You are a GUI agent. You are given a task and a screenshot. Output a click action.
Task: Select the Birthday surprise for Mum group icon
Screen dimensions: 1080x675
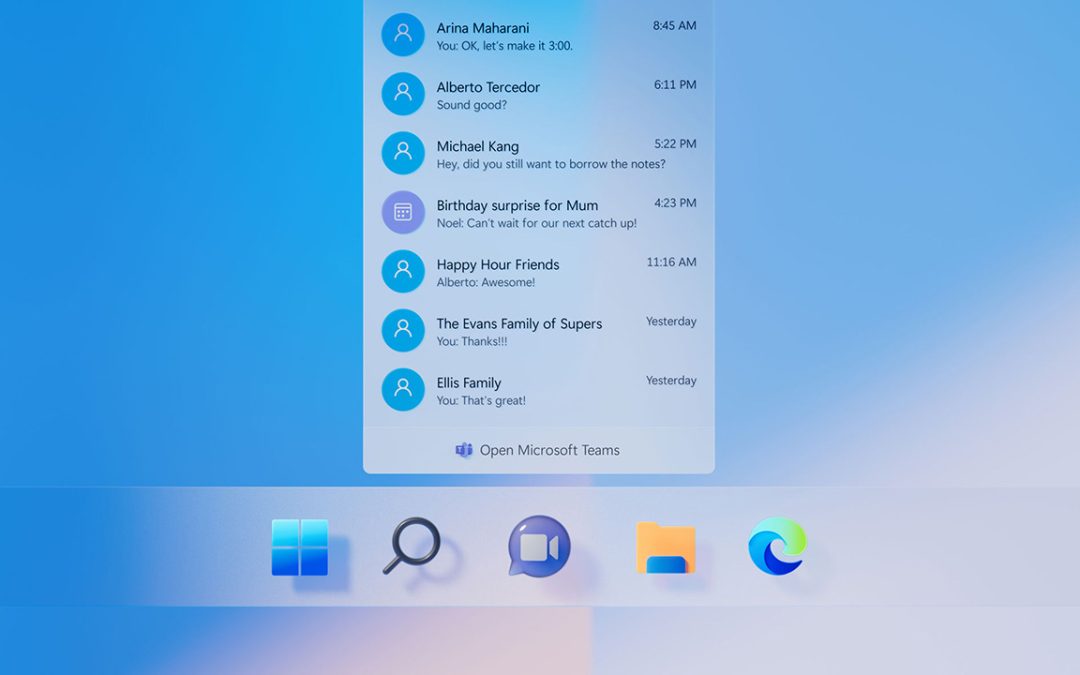(x=403, y=212)
